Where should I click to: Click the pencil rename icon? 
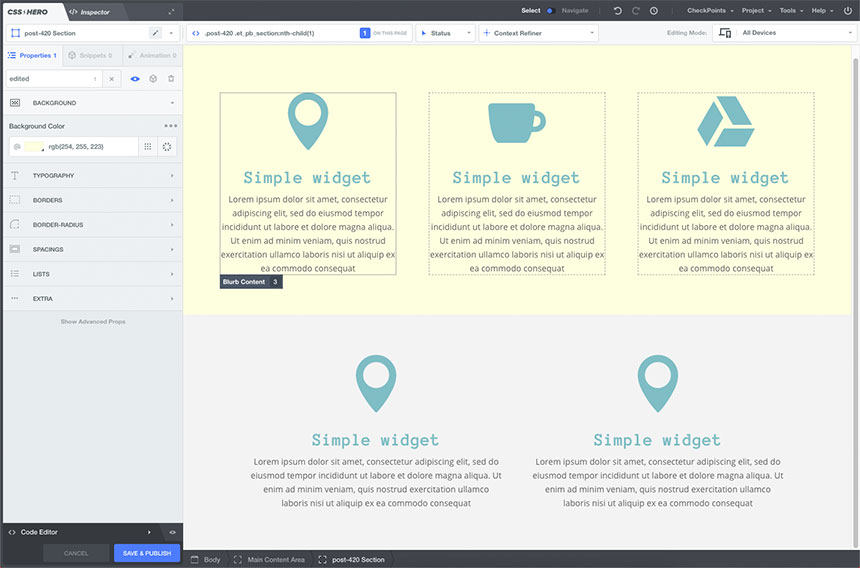pyautogui.click(x=155, y=33)
